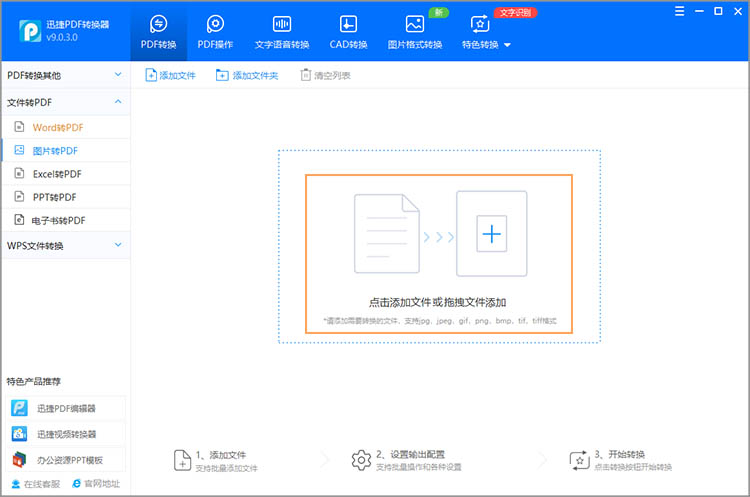Image resolution: width=750 pixels, height=497 pixels.
Task: Click 点击添加文件或拖拽文件添加 text
Action: [x=437, y=302]
